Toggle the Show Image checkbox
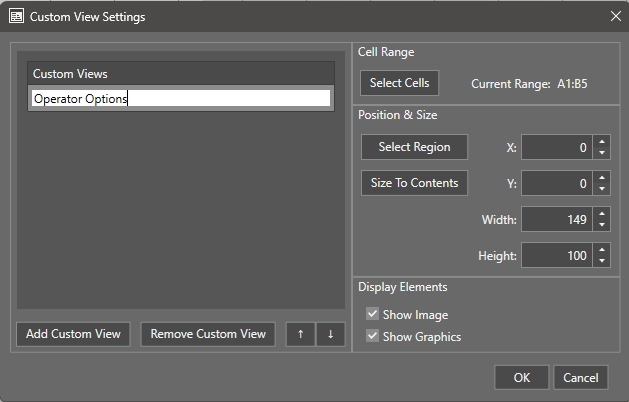Viewport: 629px width, 402px height. pos(373,315)
